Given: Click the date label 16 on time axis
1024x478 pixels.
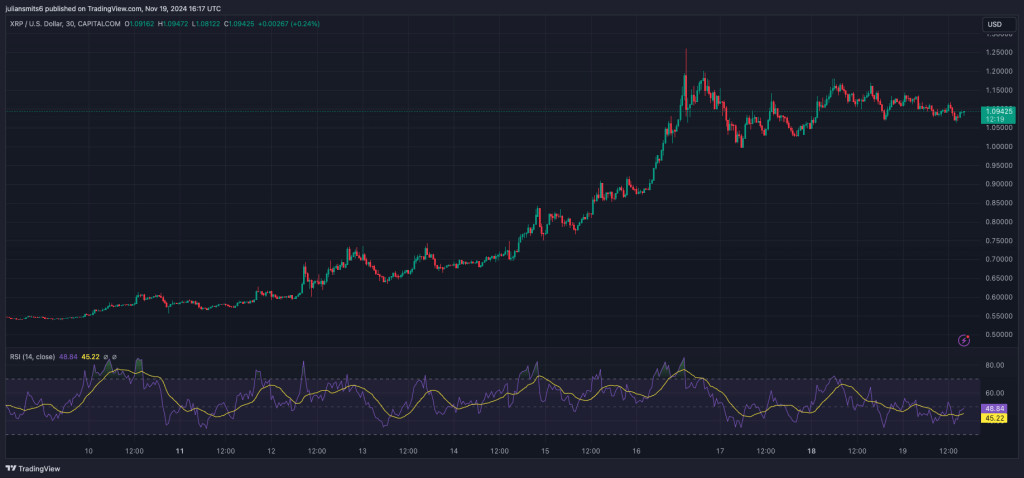Looking at the screenshot, I should pyautogui.click(x=637, y=452).
